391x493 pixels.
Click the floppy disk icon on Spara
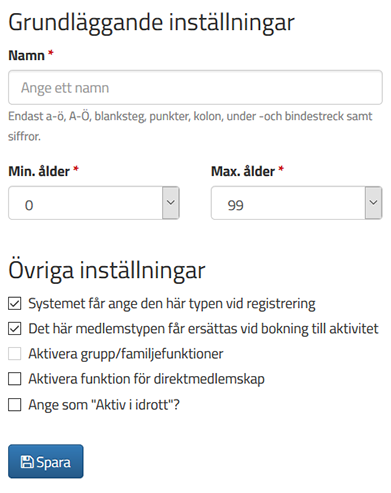tap(27, 462)
